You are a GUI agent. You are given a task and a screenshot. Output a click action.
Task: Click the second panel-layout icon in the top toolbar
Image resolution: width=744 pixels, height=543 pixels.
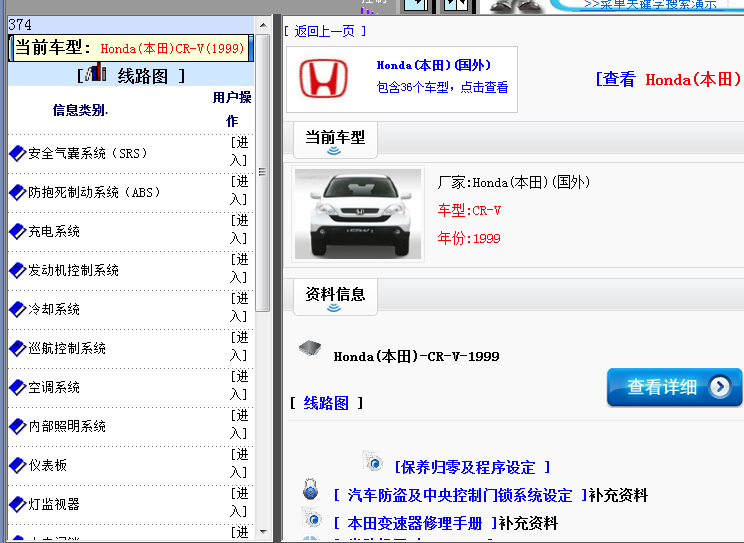pyautogui.click(x=456, y=4)
